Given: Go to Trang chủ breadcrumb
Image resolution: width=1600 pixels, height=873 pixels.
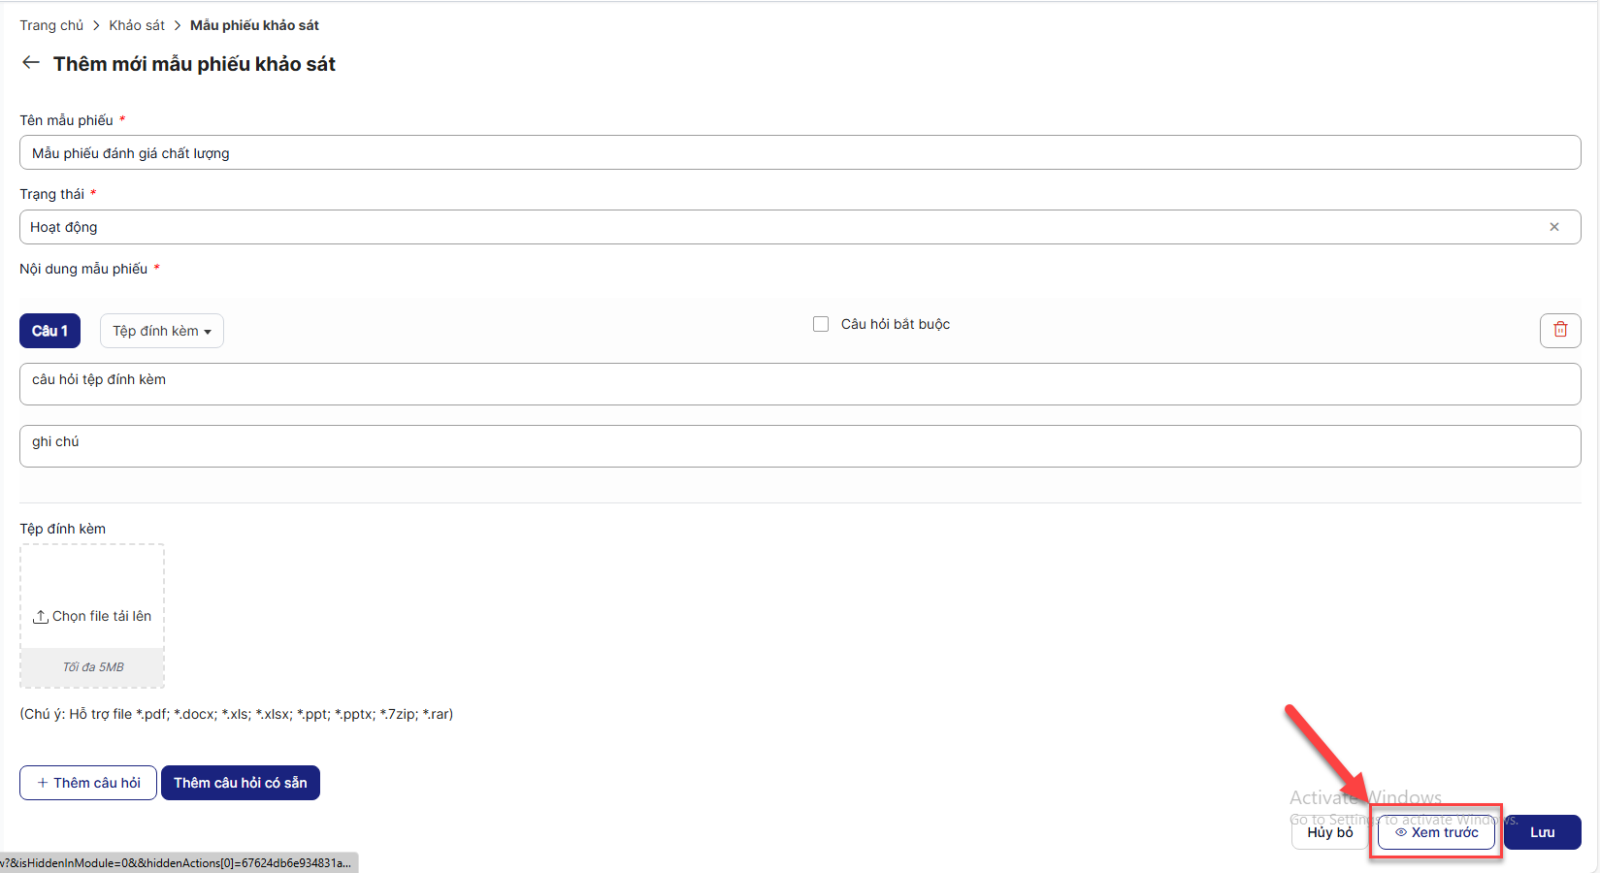Looking at the screenshot, I should [x=52, y=25].
